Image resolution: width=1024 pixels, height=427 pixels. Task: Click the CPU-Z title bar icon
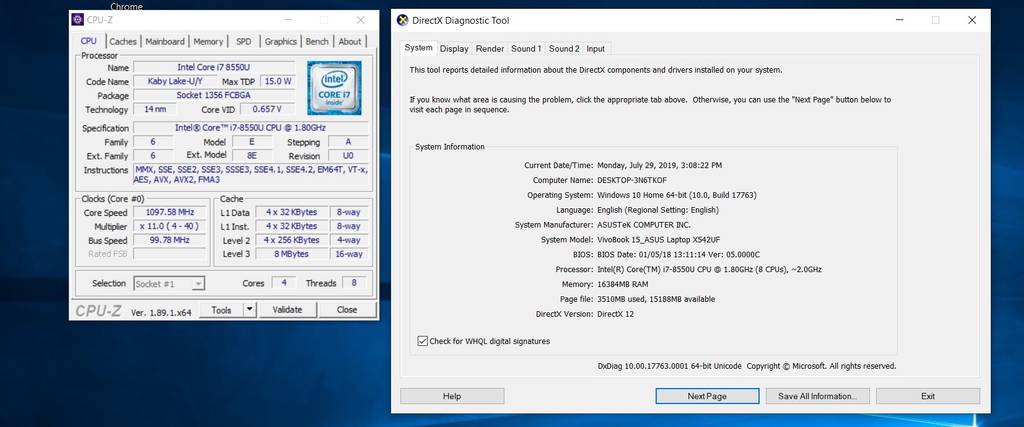79,19
